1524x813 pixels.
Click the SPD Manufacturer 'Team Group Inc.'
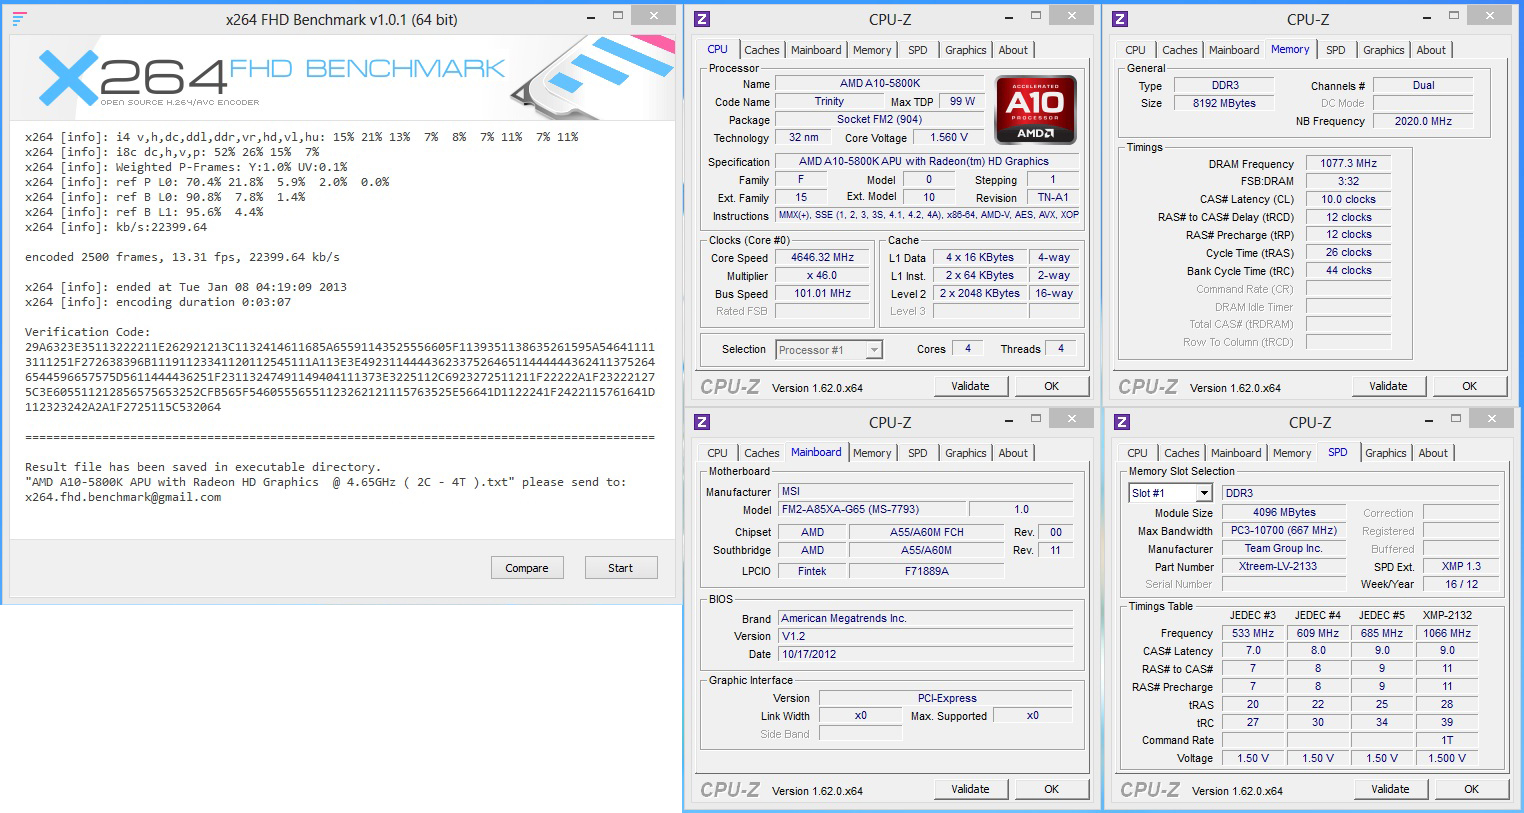click(x=1284, y=549)
